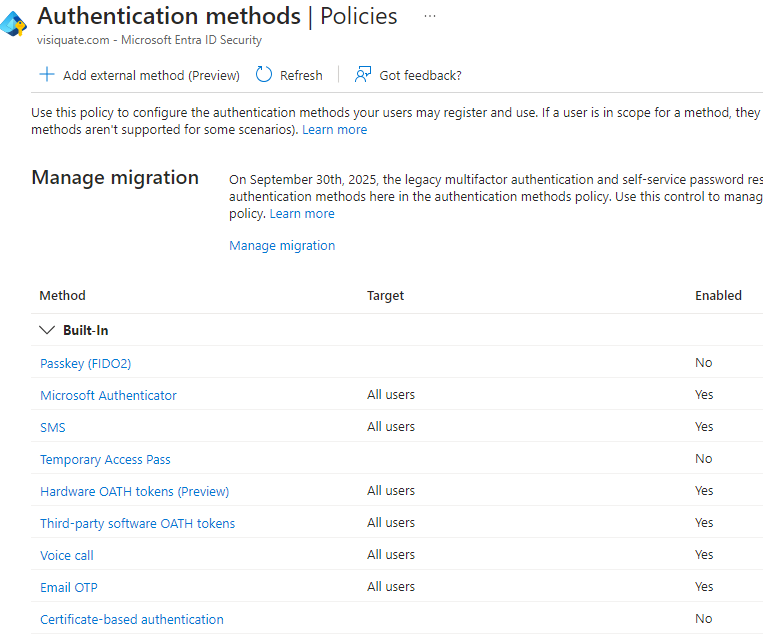Click Add external method (Preview)
Viewport: 763px width, 642px height.
click(151, 75)
